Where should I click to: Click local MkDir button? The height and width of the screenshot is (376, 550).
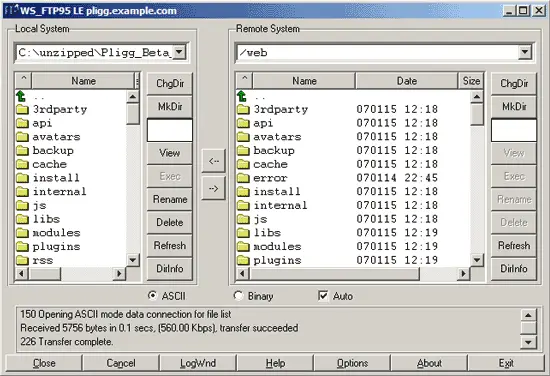tap(170, 107)
